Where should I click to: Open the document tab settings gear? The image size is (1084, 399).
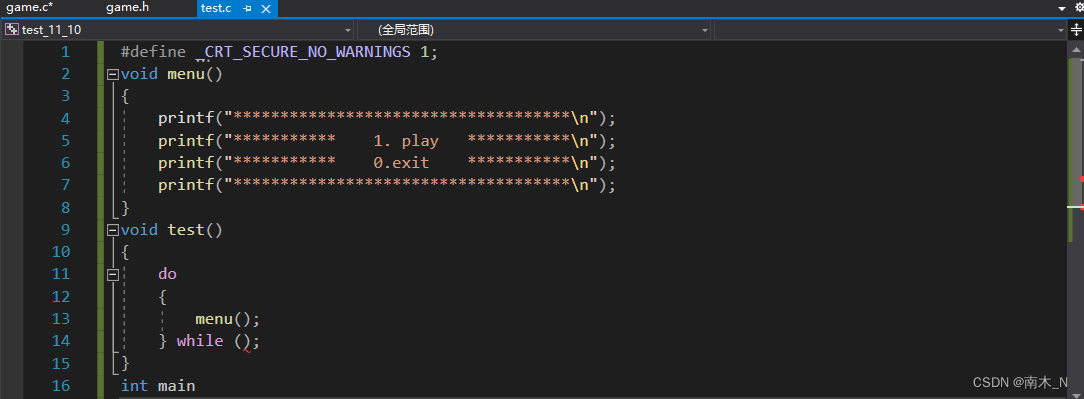tap(1080, 8)
